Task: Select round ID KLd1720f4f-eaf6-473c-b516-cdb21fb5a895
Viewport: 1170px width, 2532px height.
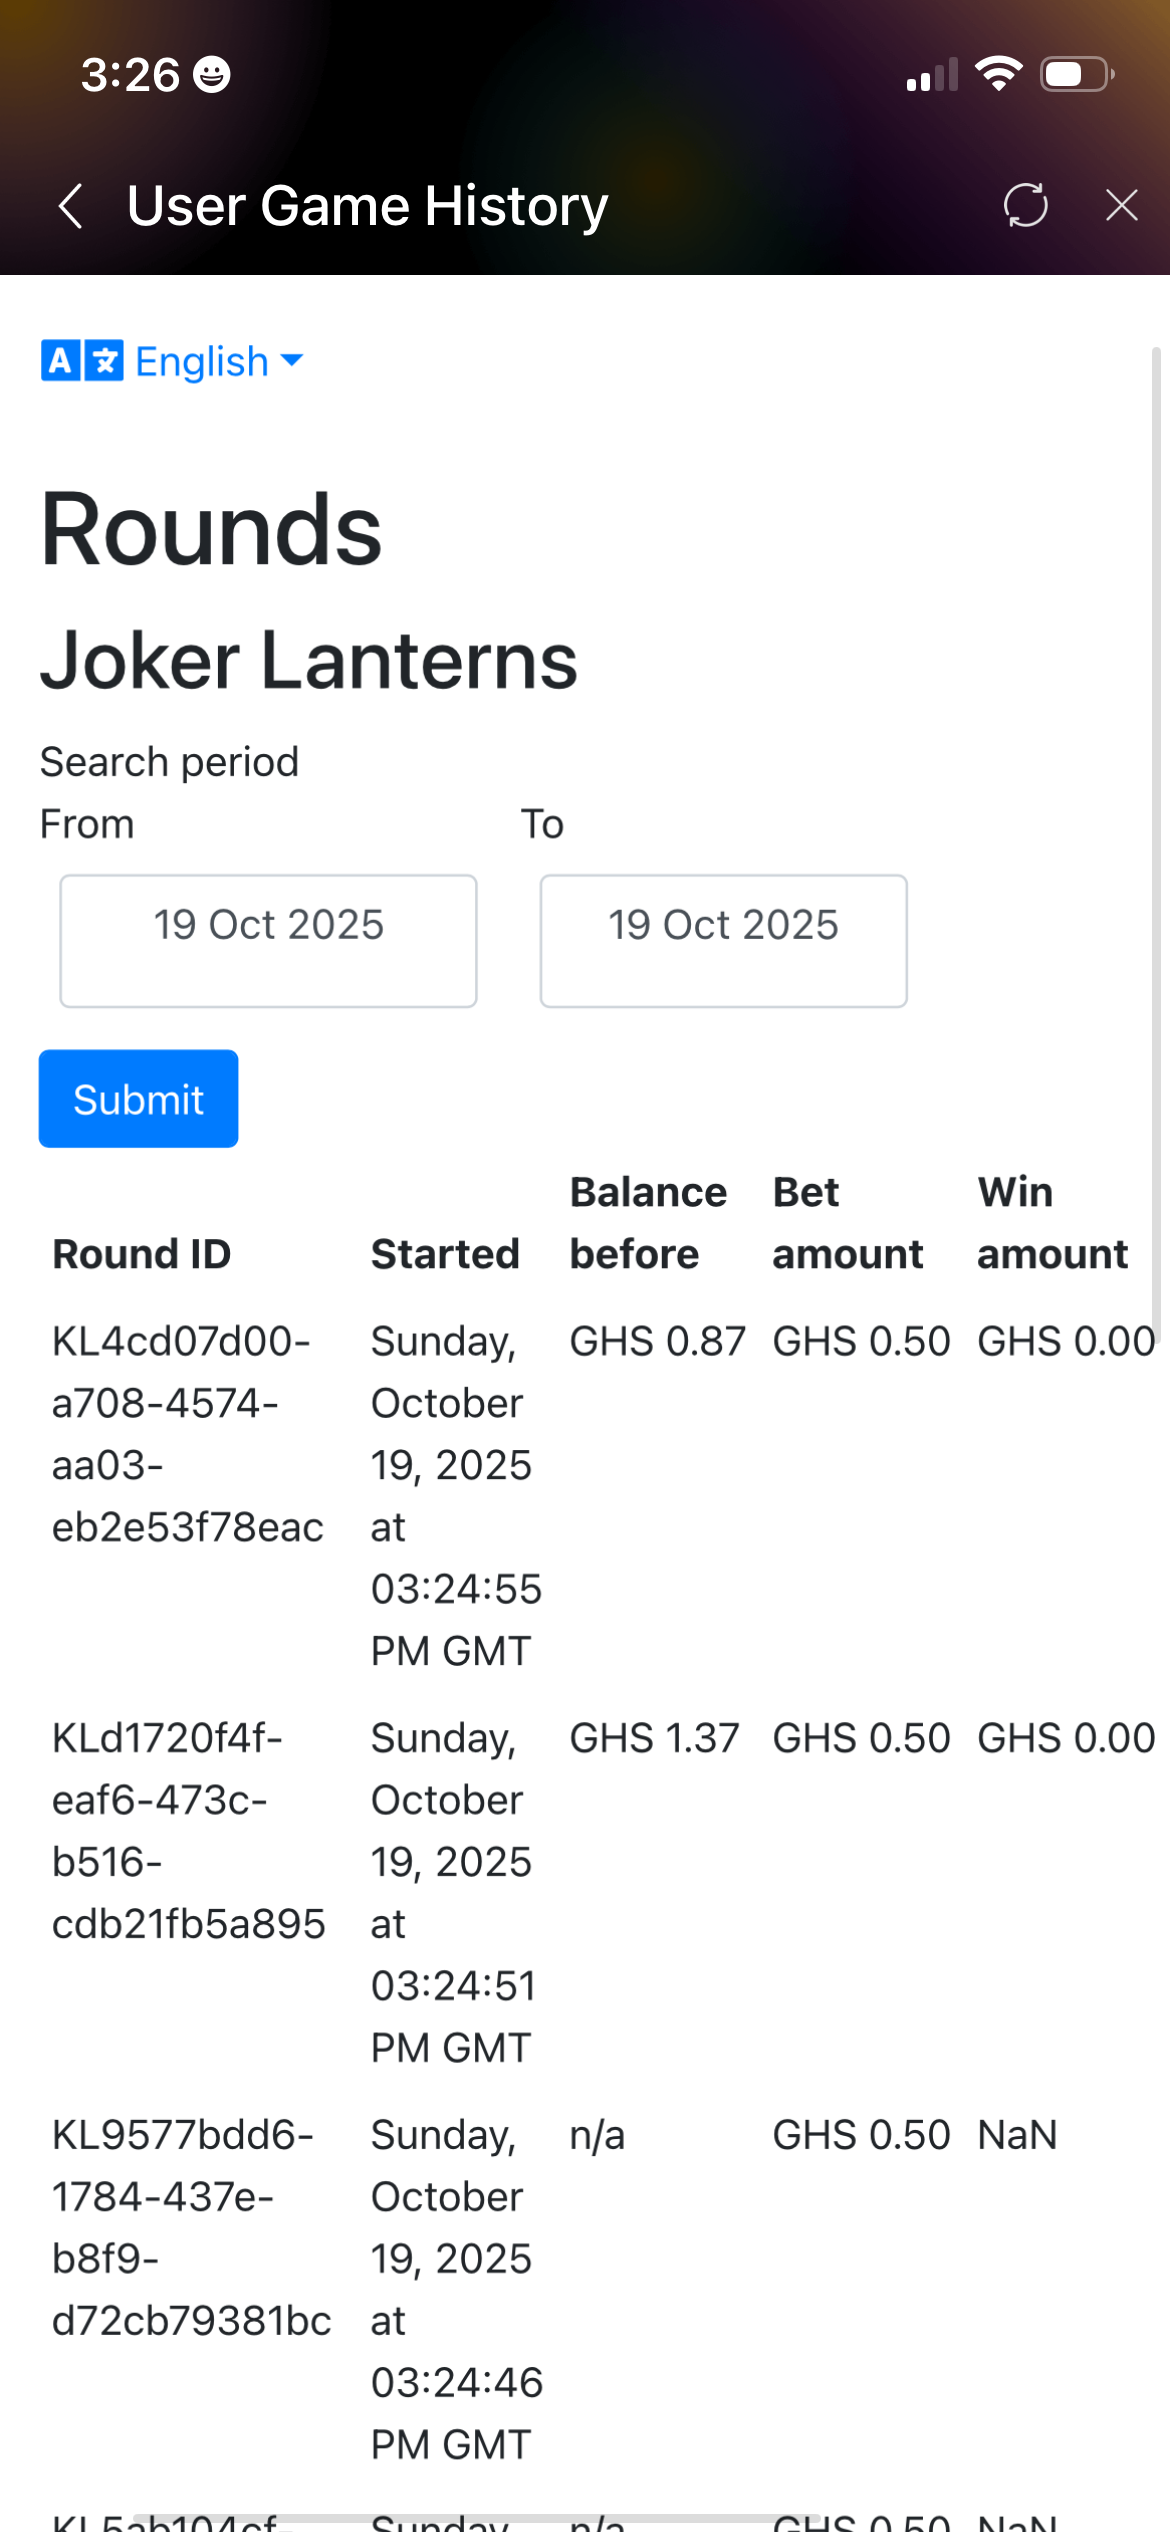Action: 187,1831
